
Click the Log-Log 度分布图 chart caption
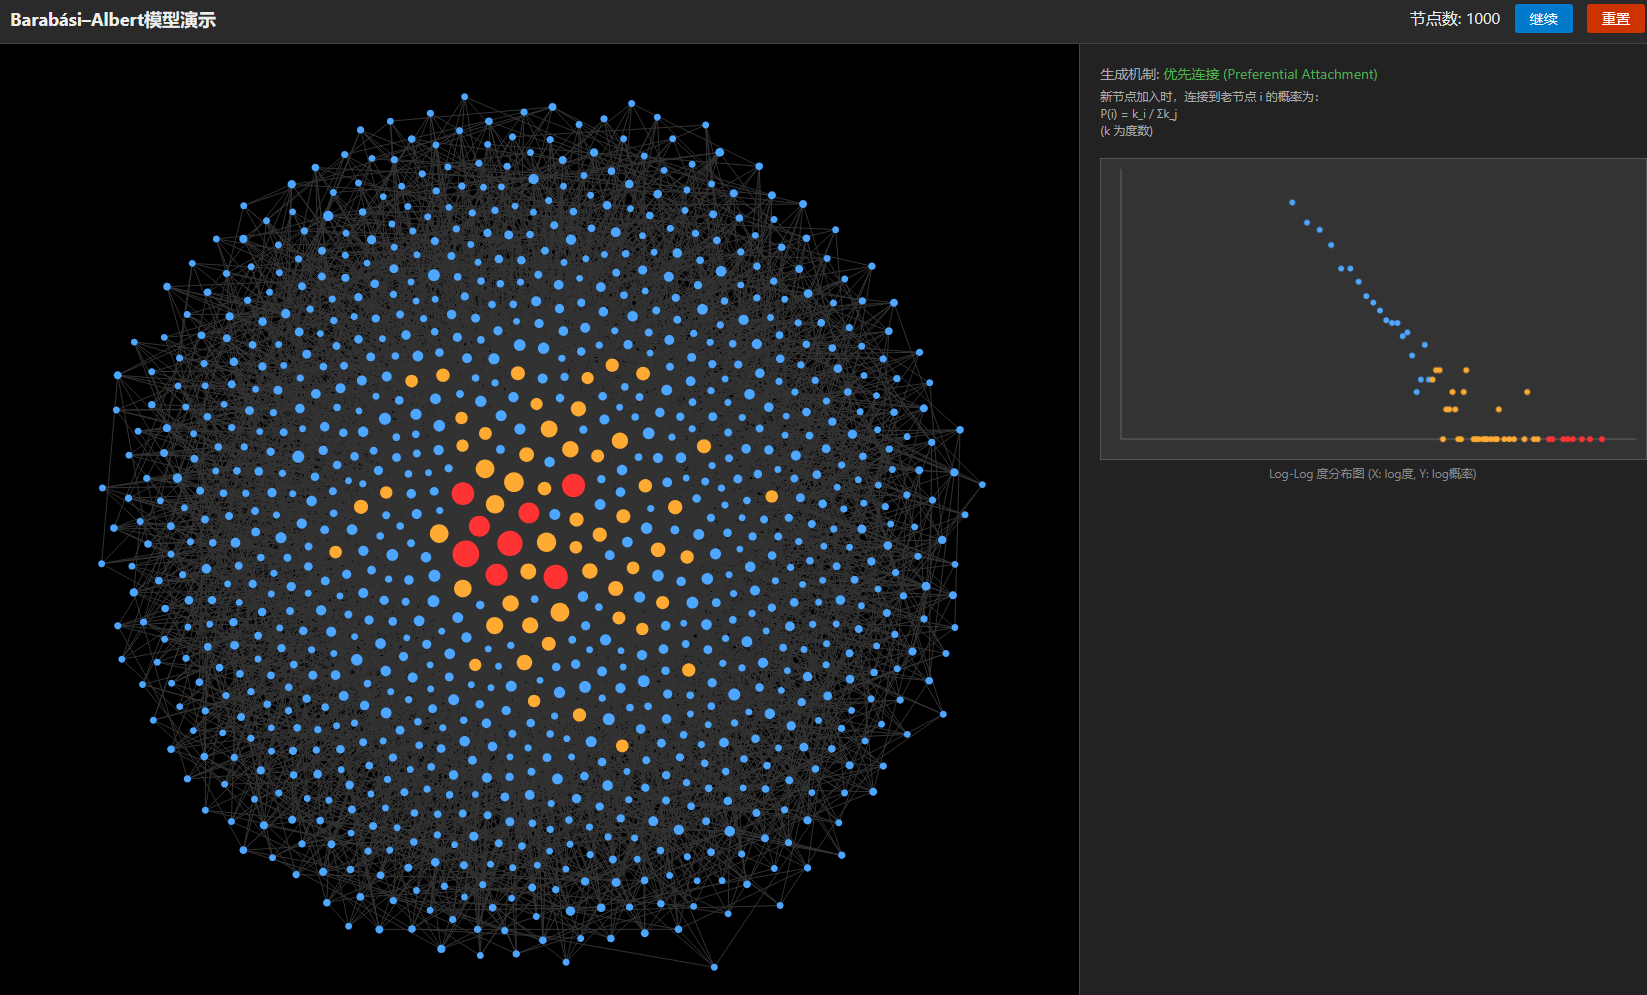pos(1372,474)
